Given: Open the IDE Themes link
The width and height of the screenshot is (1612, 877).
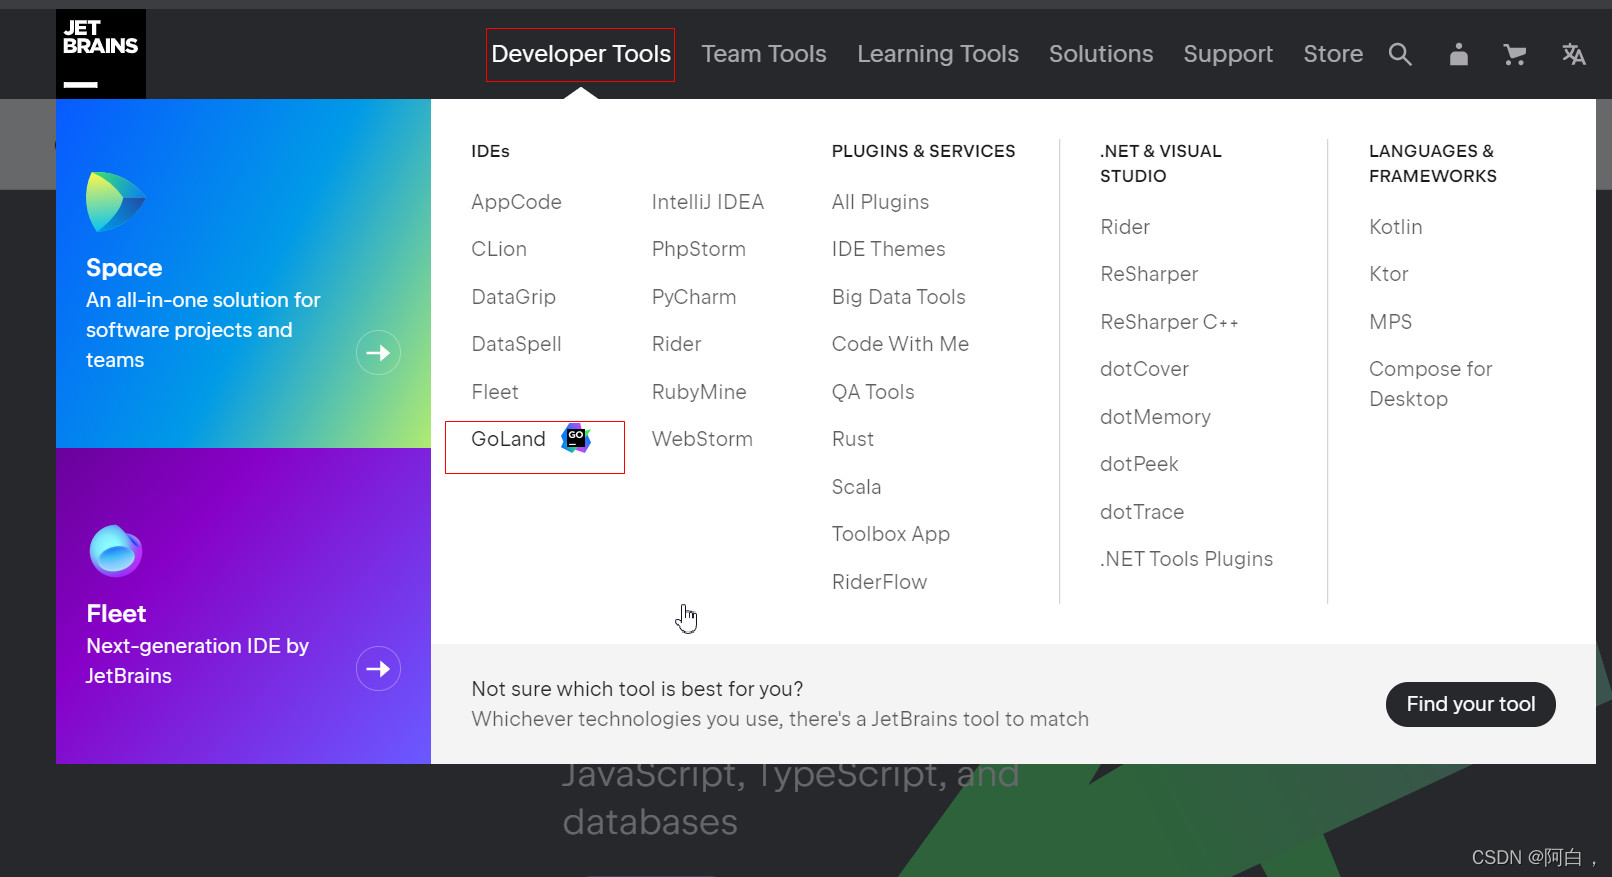Looking at the screenshot, I should 888,249.
